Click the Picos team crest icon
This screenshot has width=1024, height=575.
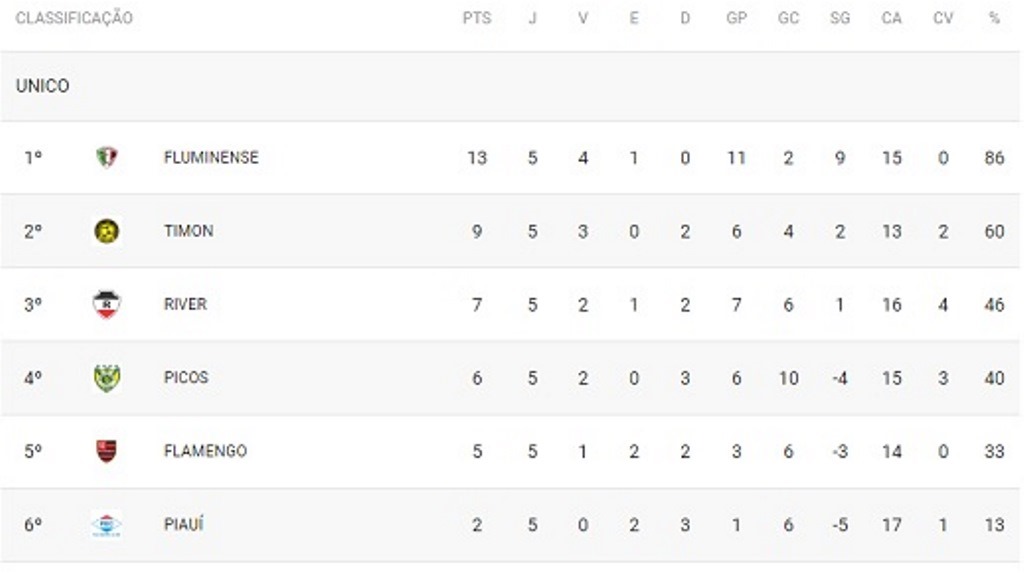click(x=106, y=378)
